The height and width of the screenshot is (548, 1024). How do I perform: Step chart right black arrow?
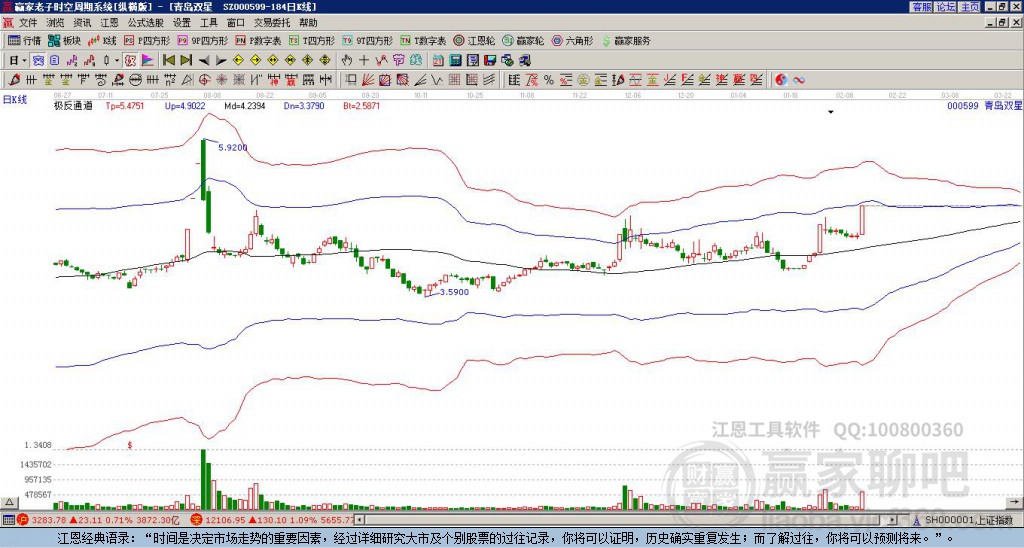(221, 60)
